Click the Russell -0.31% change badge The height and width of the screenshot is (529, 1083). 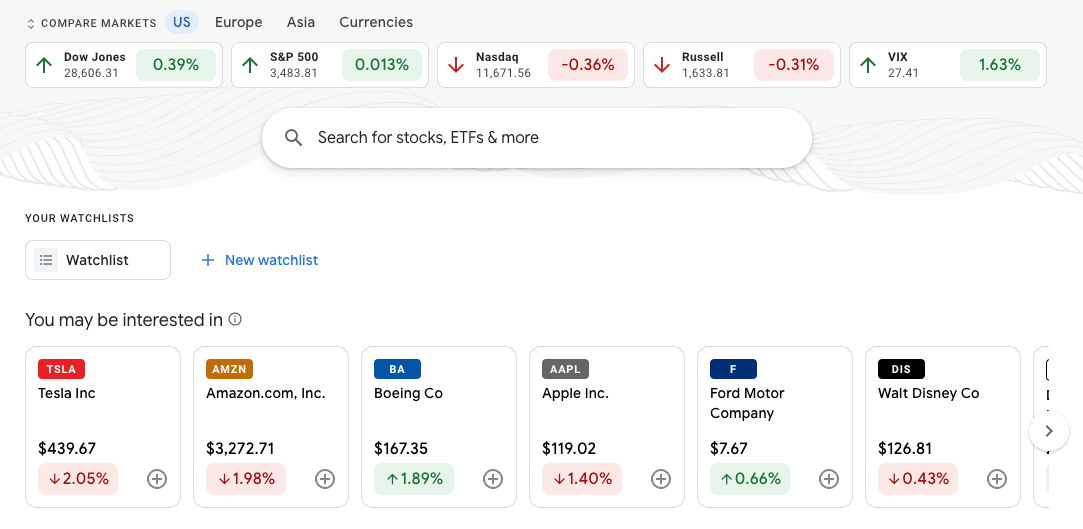tap(794, 65)
